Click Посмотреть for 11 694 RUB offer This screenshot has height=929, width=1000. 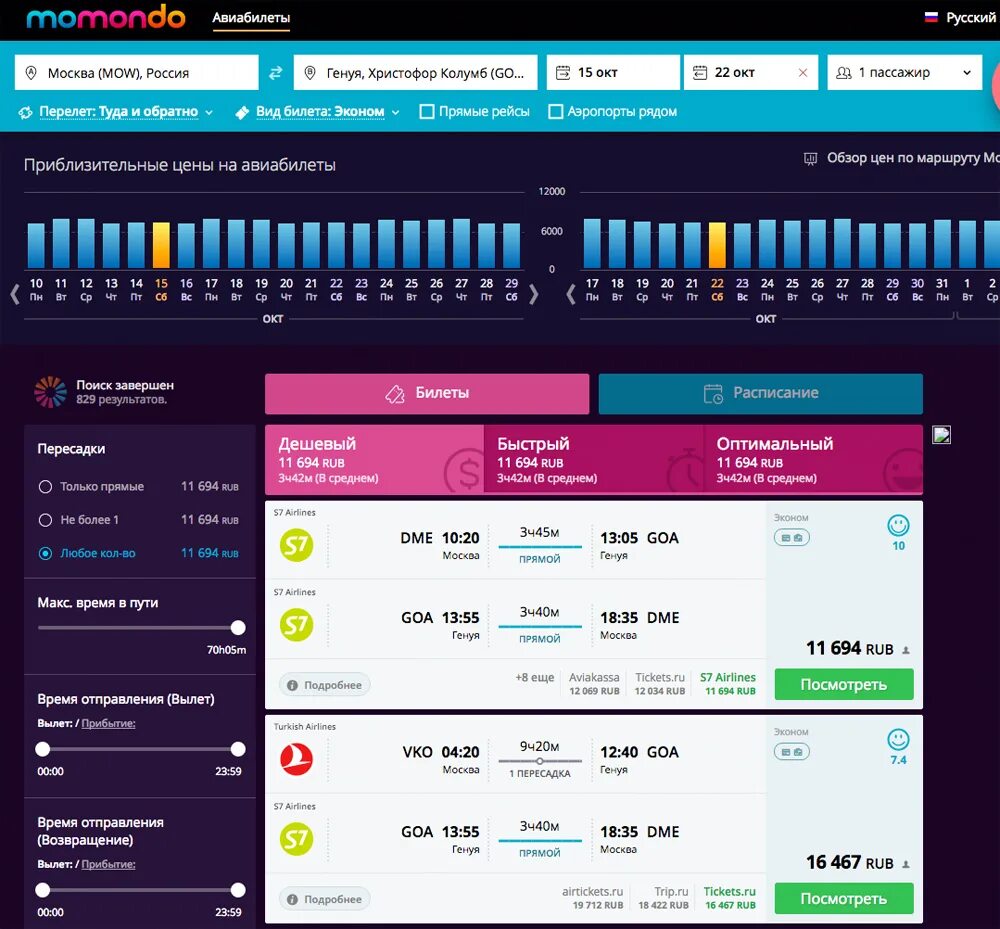pyautogui.click(x=844, y=684)
